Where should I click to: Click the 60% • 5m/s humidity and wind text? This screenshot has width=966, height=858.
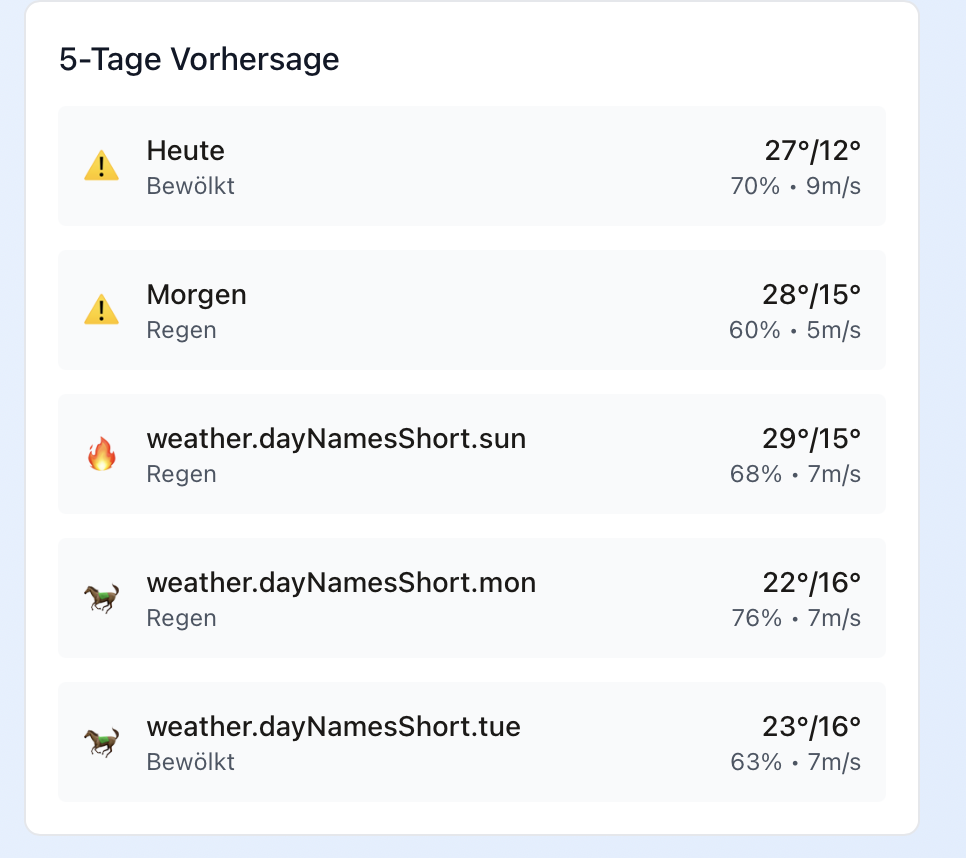pos(795,330)
